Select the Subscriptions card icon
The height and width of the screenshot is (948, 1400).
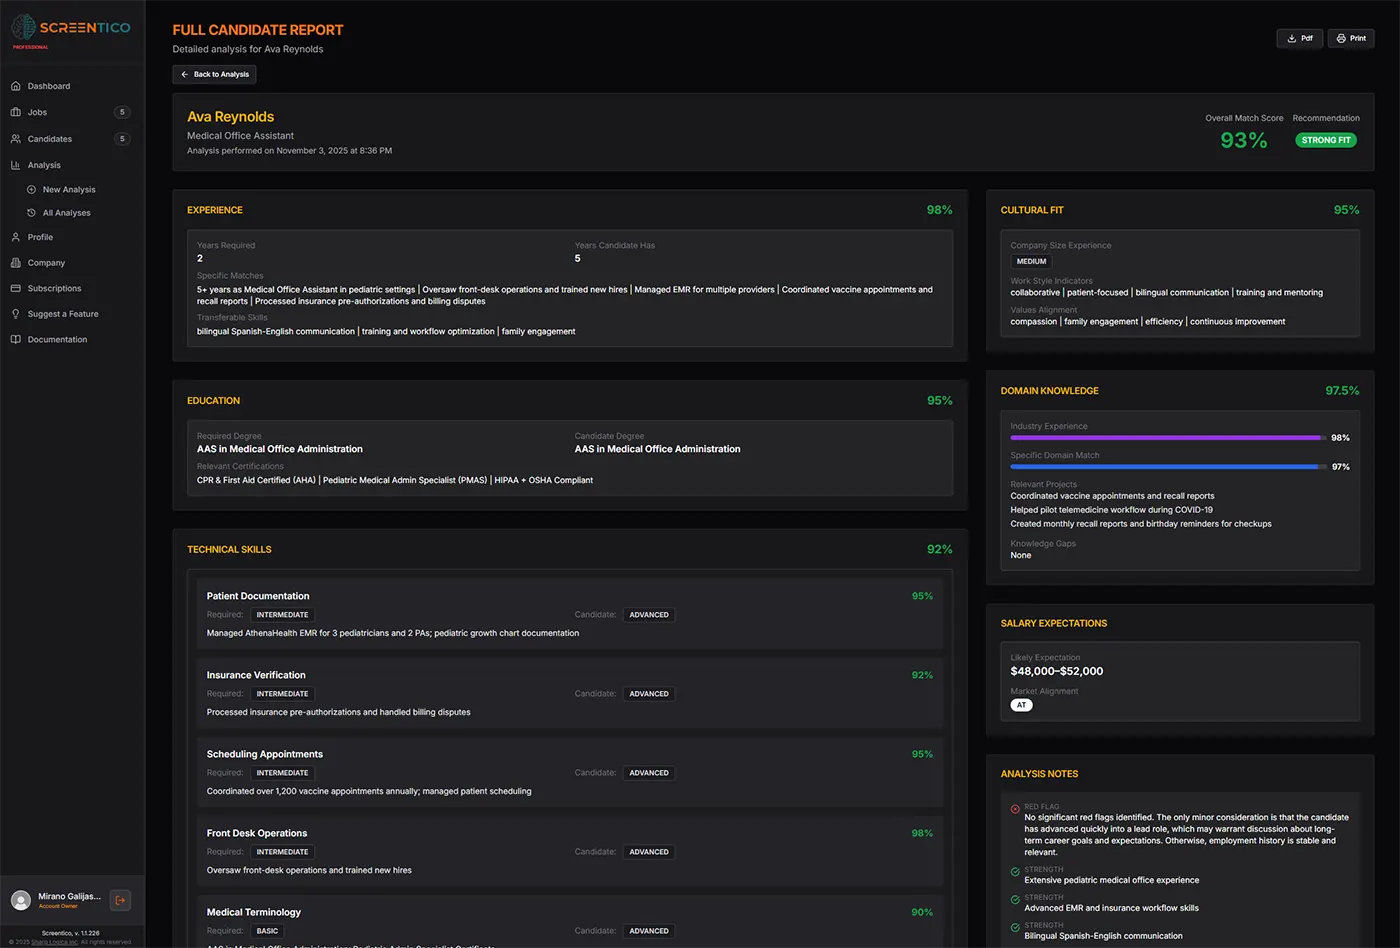pos(15,288)
